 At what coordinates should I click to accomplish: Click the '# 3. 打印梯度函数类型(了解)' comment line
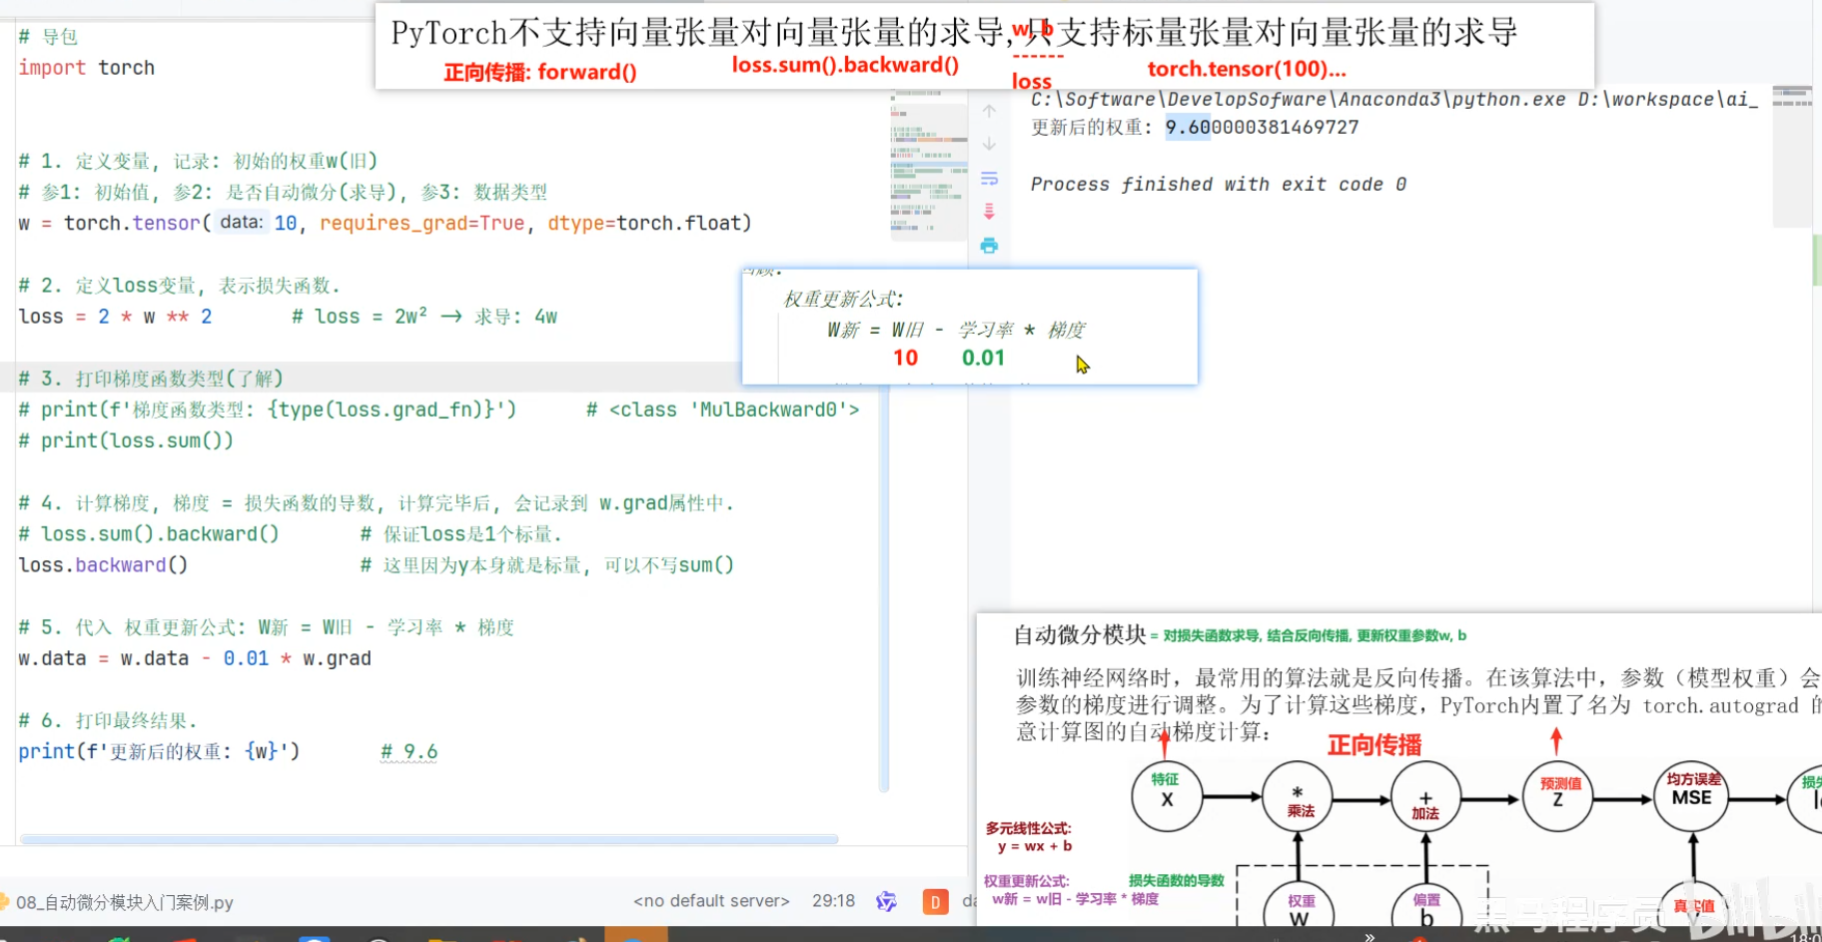click(151, 378)
